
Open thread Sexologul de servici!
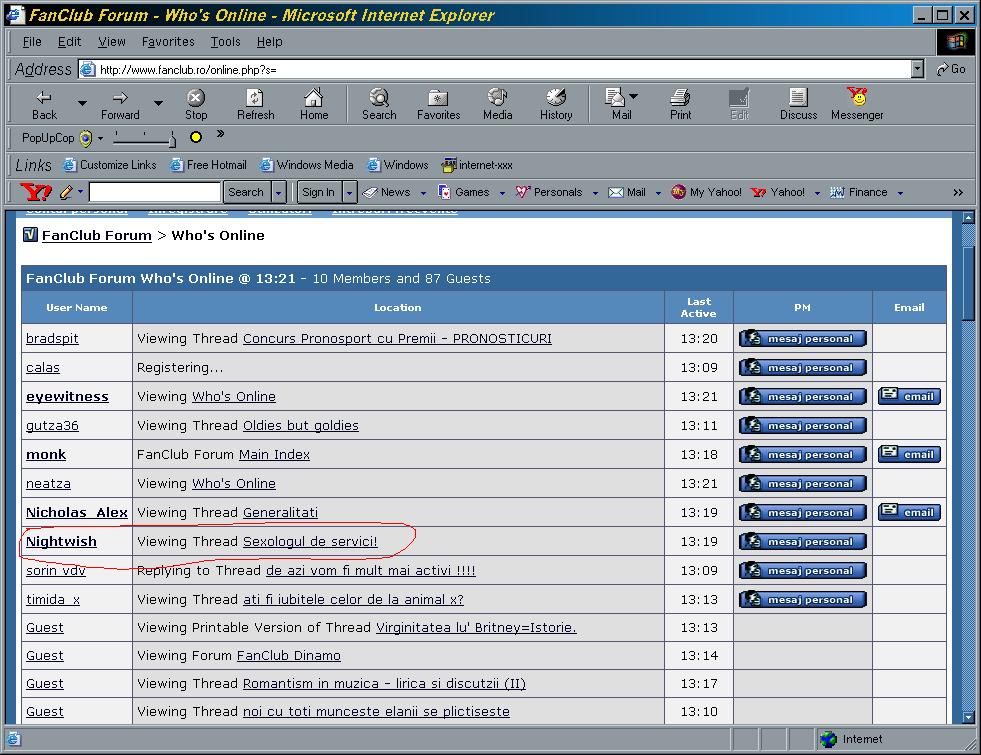coord(310,541)
